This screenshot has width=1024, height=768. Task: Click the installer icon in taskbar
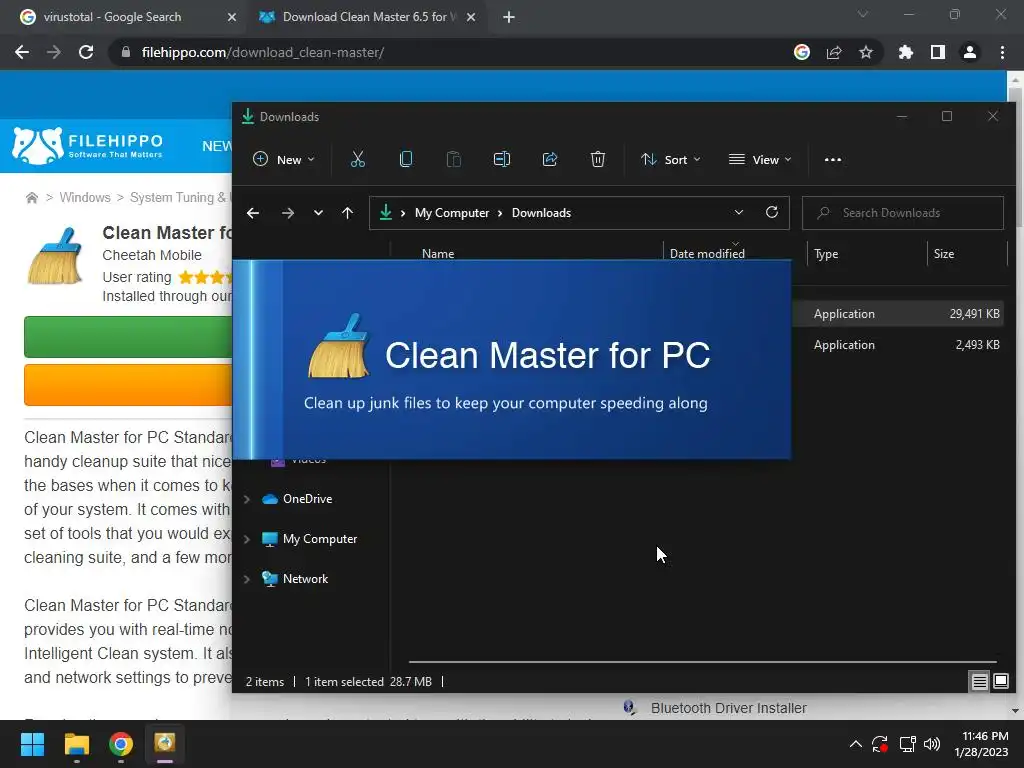tap(165, 744)
